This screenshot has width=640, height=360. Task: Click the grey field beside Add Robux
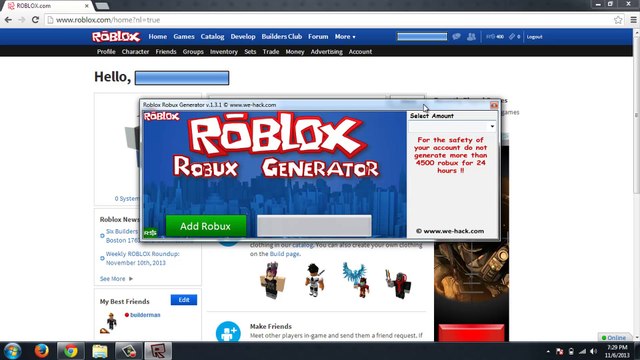point(314,226)
